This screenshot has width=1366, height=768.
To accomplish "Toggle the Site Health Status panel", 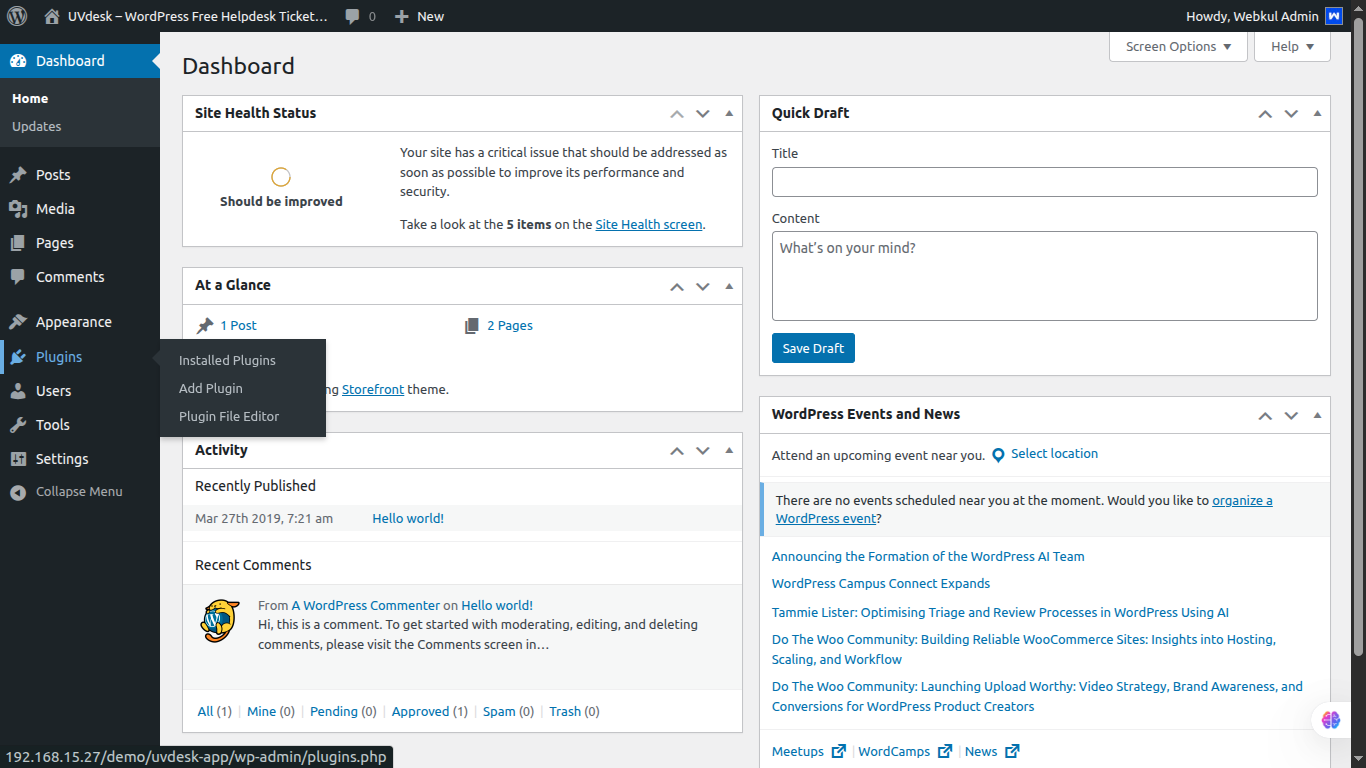I will (729, 113).
